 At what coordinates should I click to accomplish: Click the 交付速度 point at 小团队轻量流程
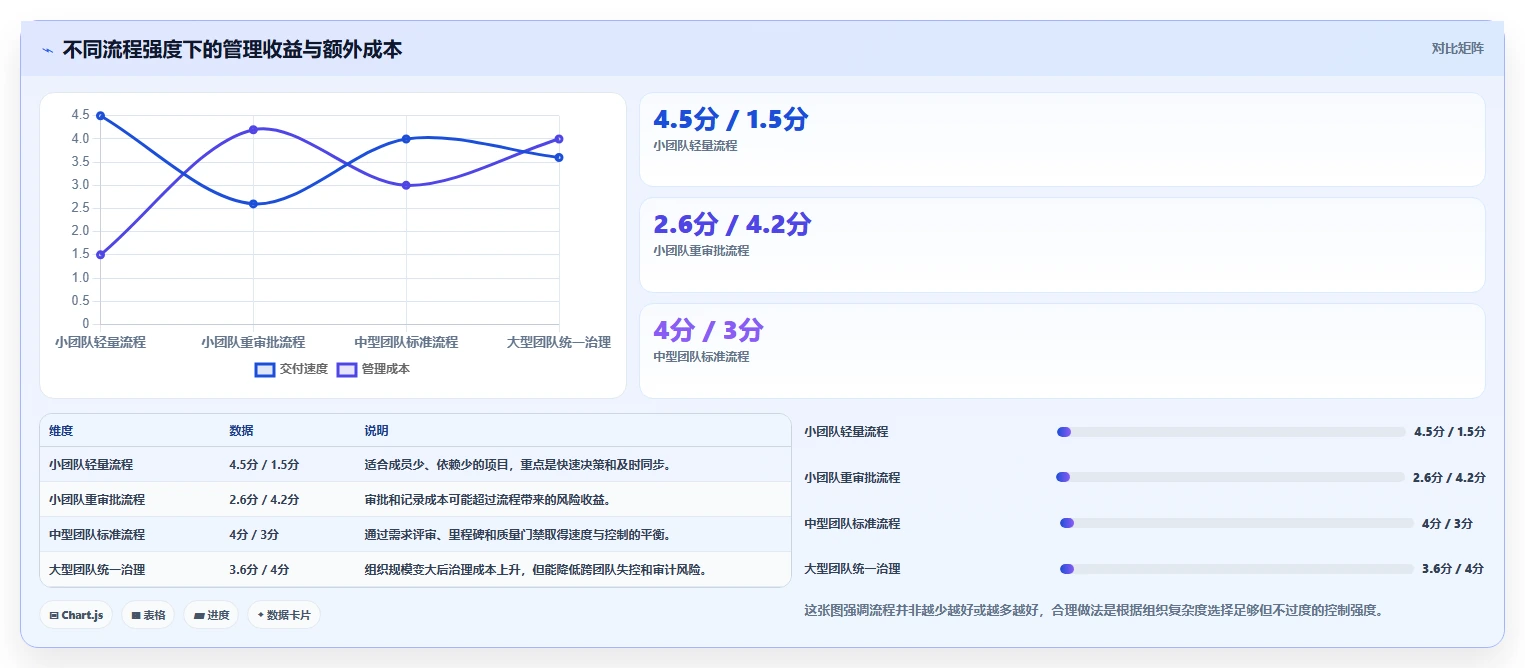click(100, 116)
